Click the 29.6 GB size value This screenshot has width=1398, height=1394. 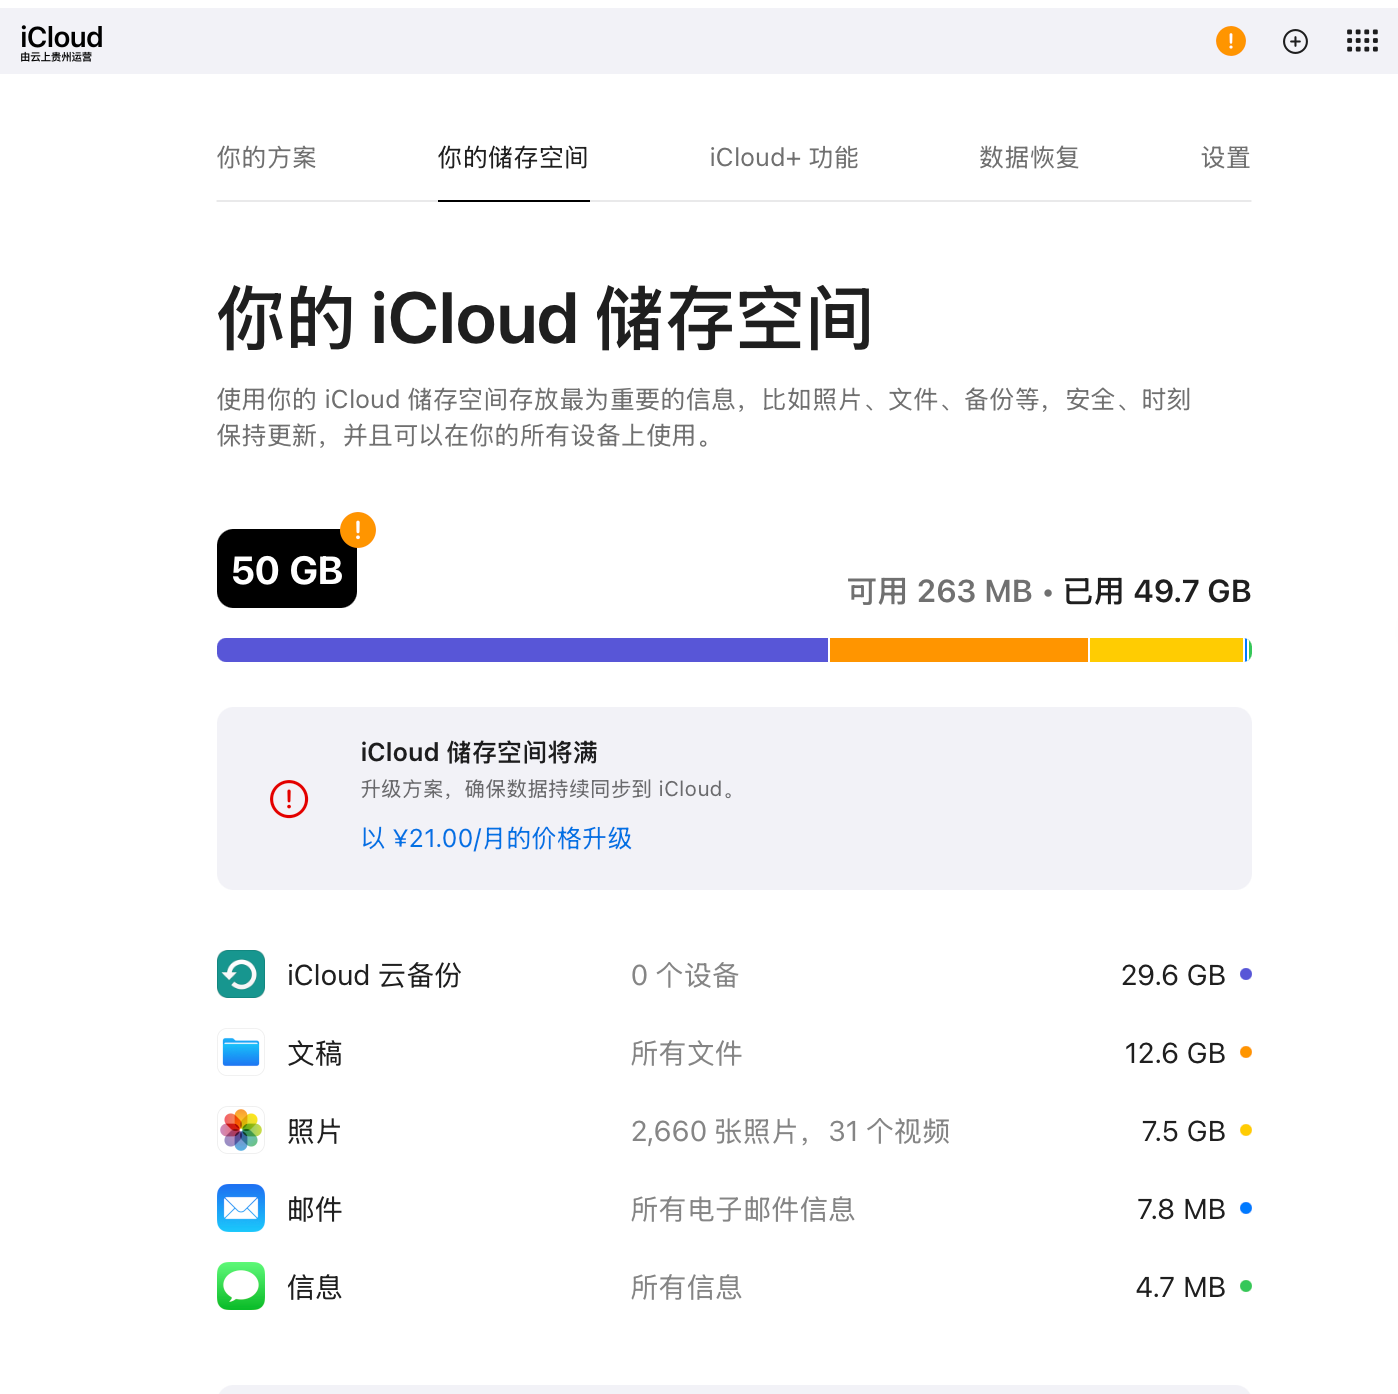point(1173,975)
